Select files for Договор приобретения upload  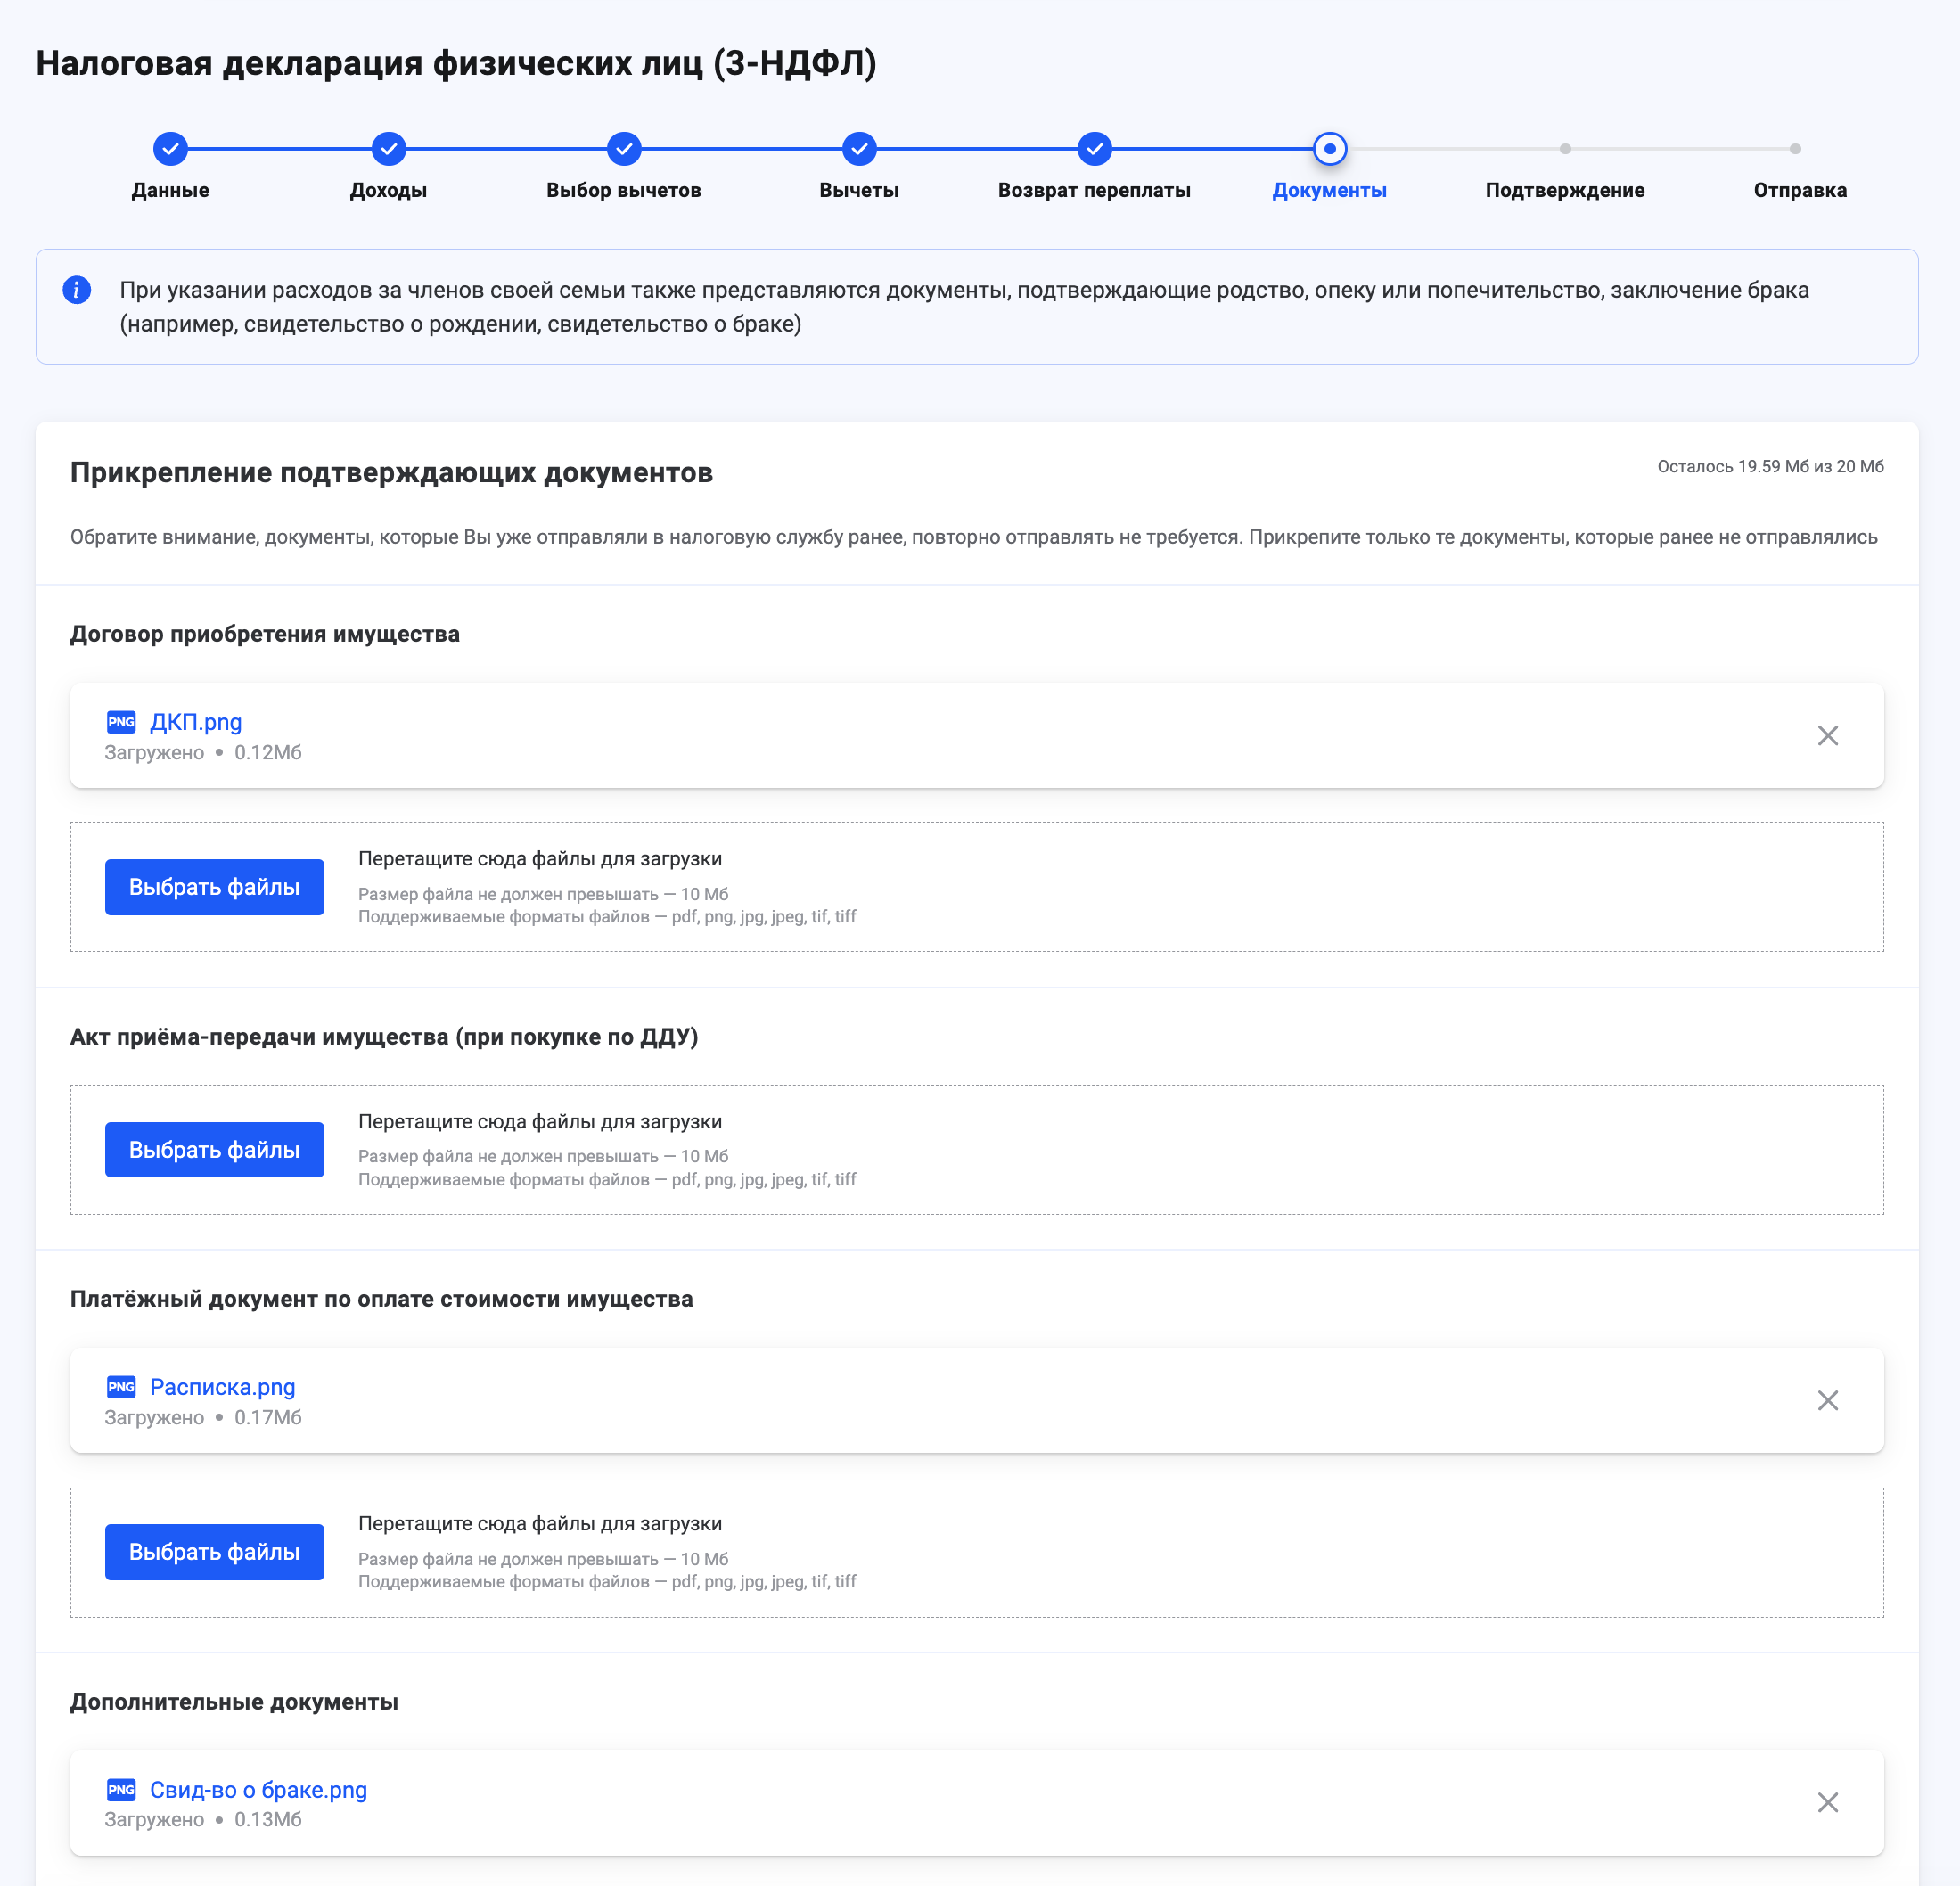[x=214, y=885]
